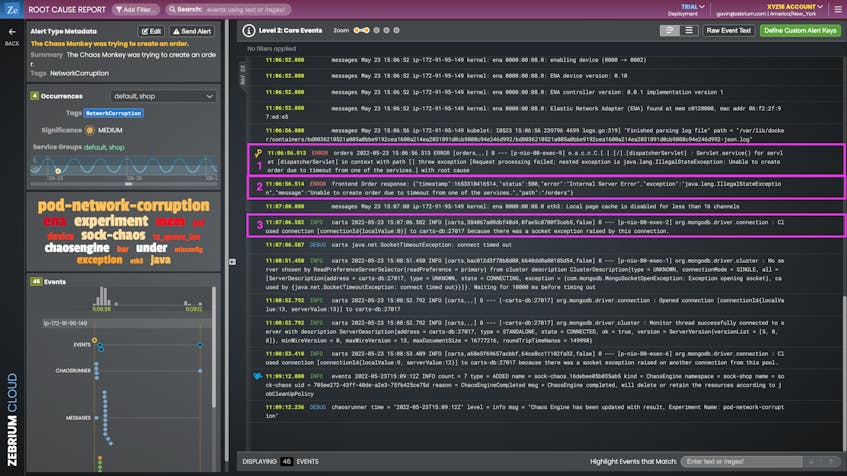The width and height of the screenshot is (847, 476).
Task: Click the Define Custom Alert Keys button
Action: [x=800, y=31]
